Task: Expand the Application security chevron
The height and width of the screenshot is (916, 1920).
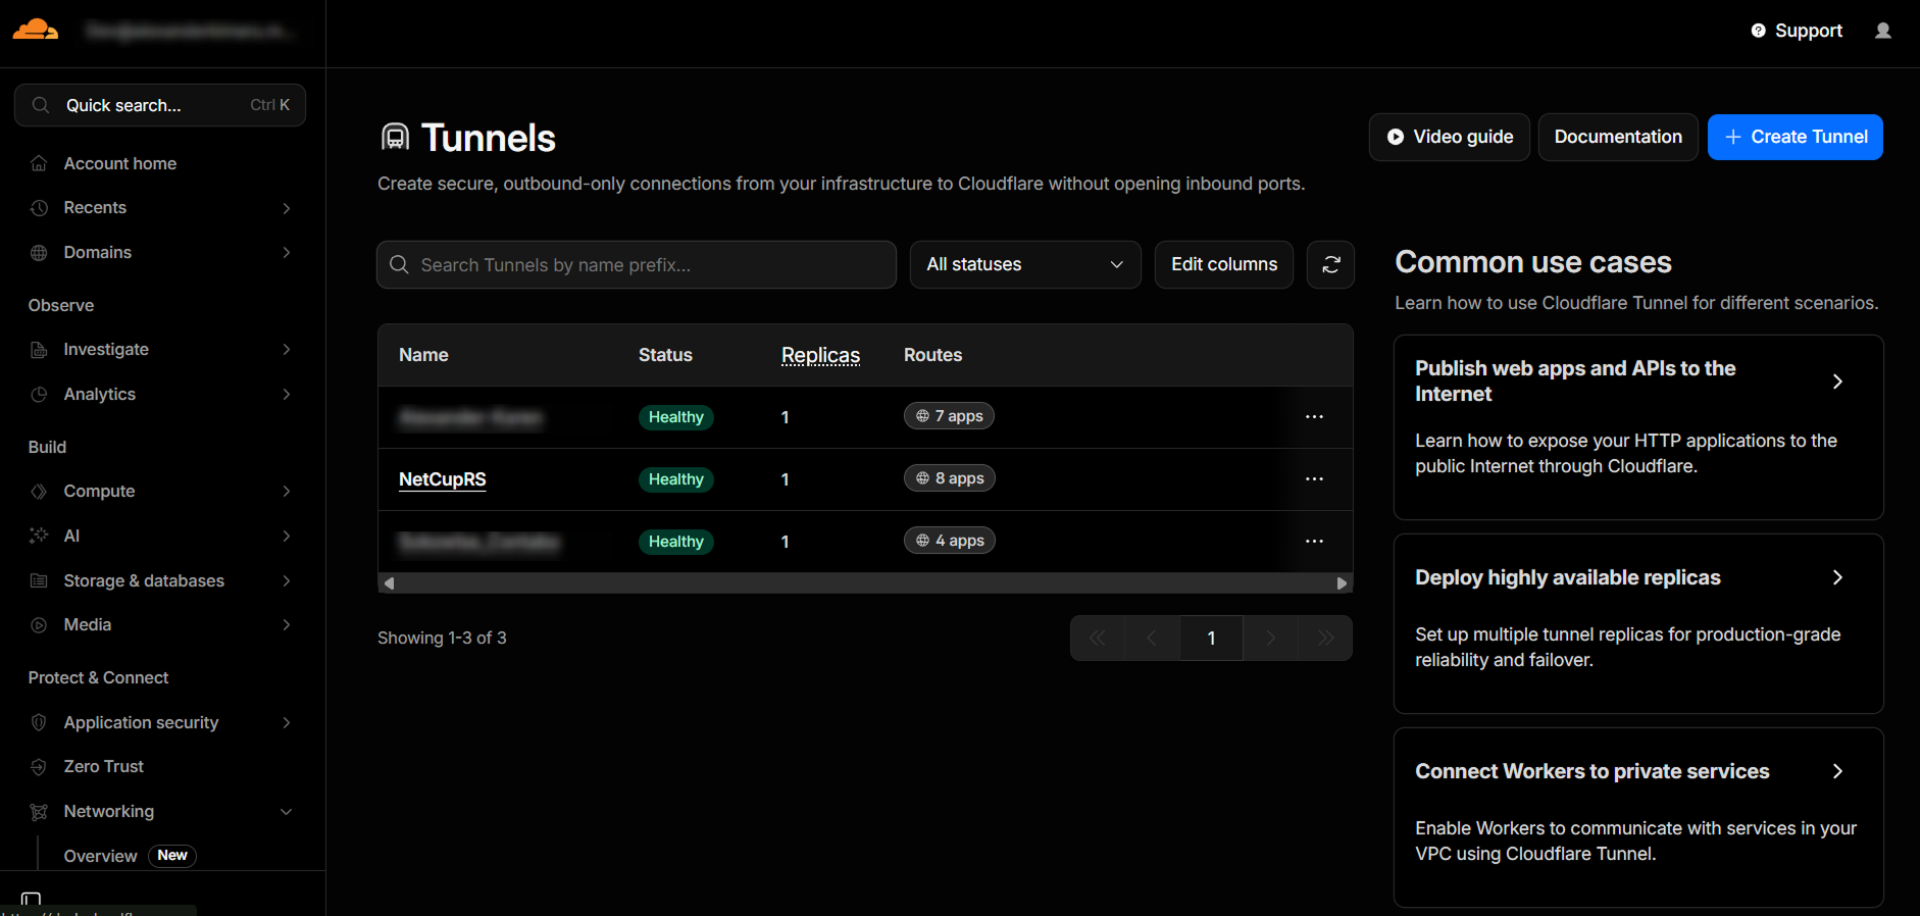Action: 286,722
